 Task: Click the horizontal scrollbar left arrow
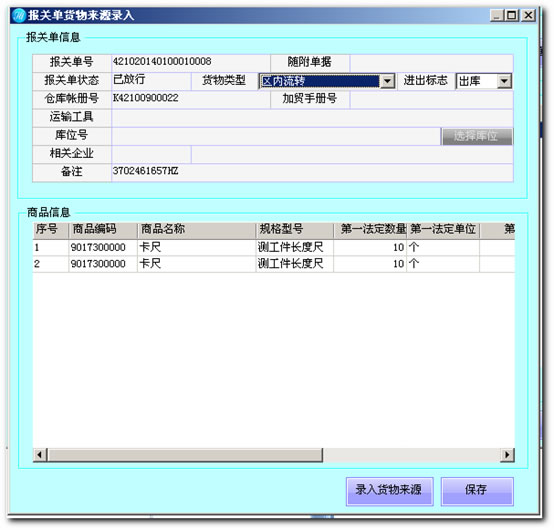pyautogui.click(x=40, y=455)
